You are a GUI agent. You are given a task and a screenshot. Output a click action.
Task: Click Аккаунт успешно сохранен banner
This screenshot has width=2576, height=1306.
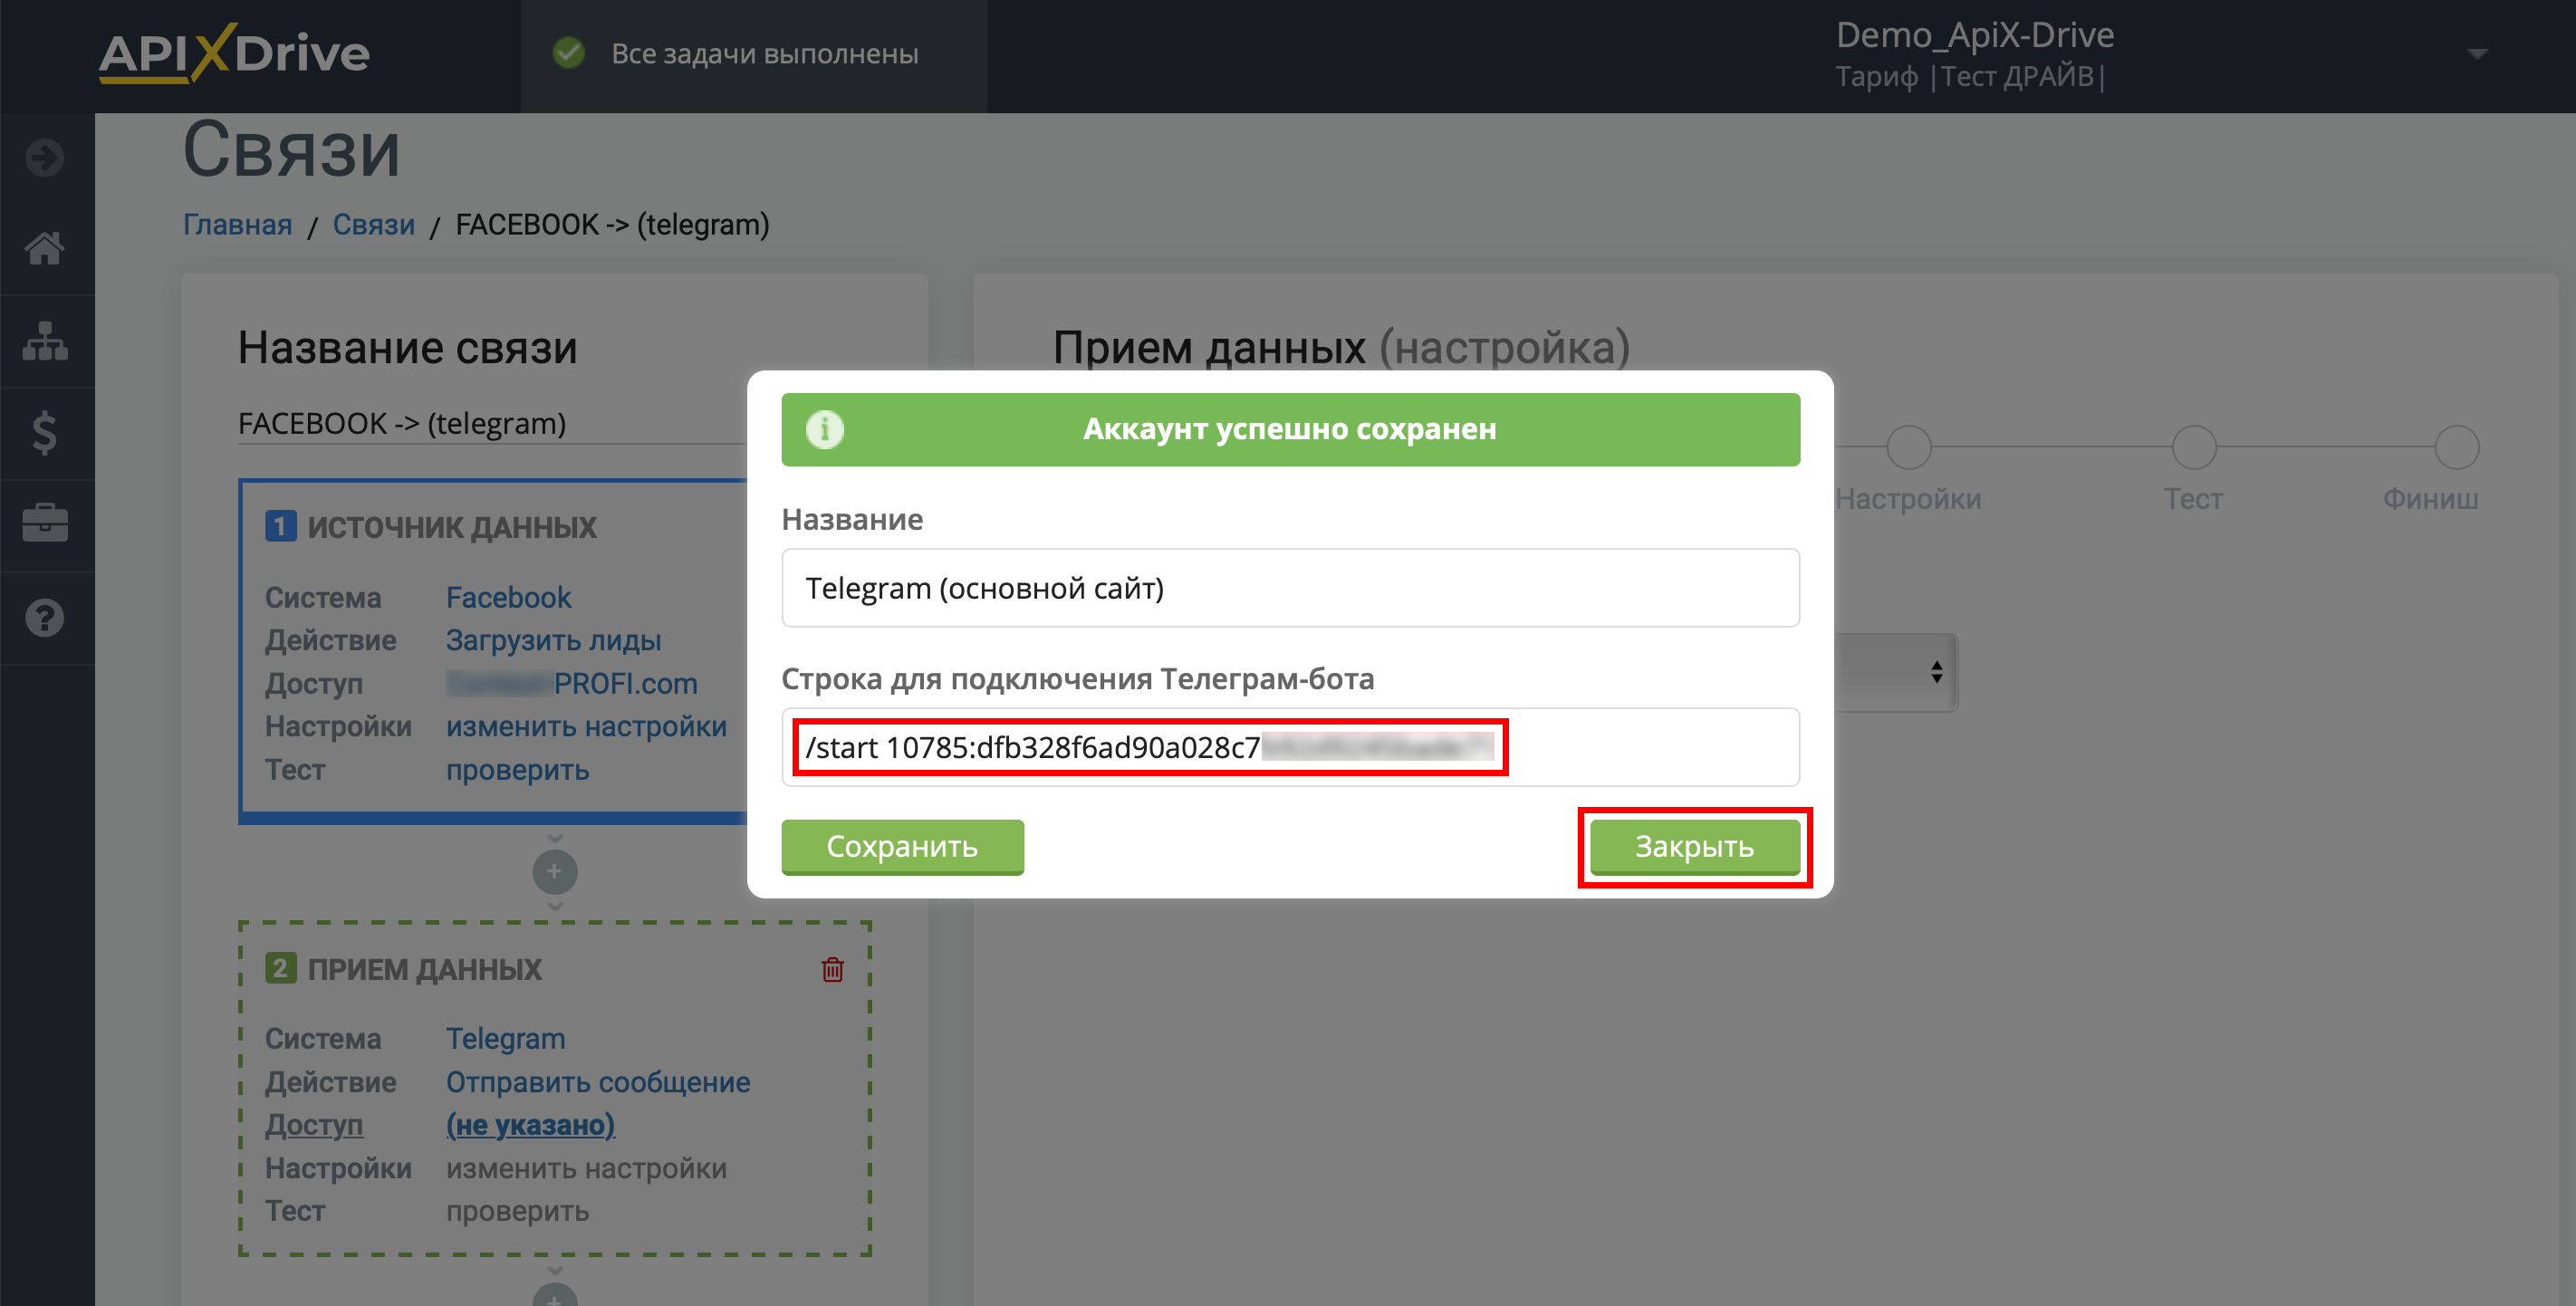click(1290, 429)
